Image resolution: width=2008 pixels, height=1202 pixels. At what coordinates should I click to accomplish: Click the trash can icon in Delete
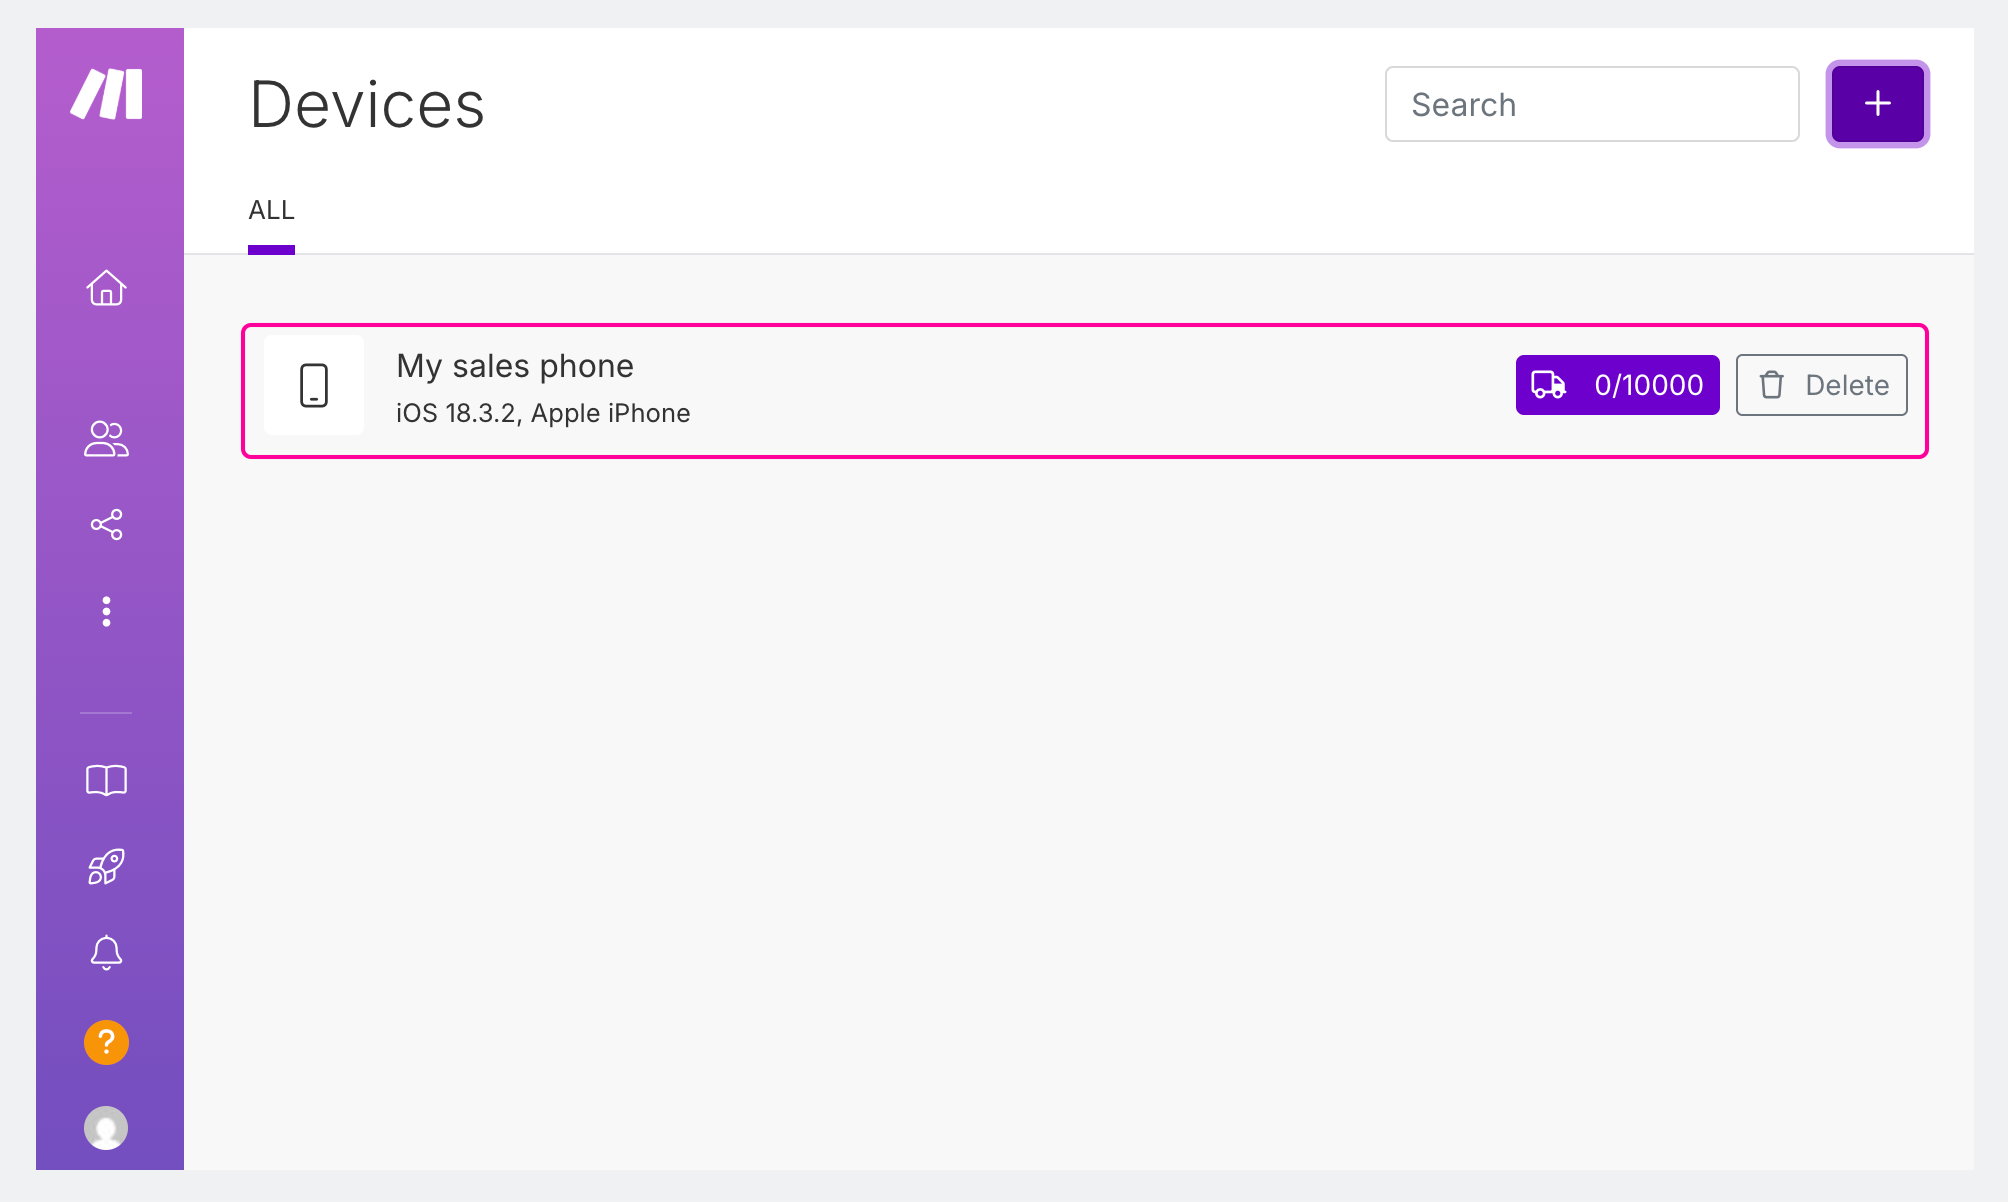[x=1772, y=385]
